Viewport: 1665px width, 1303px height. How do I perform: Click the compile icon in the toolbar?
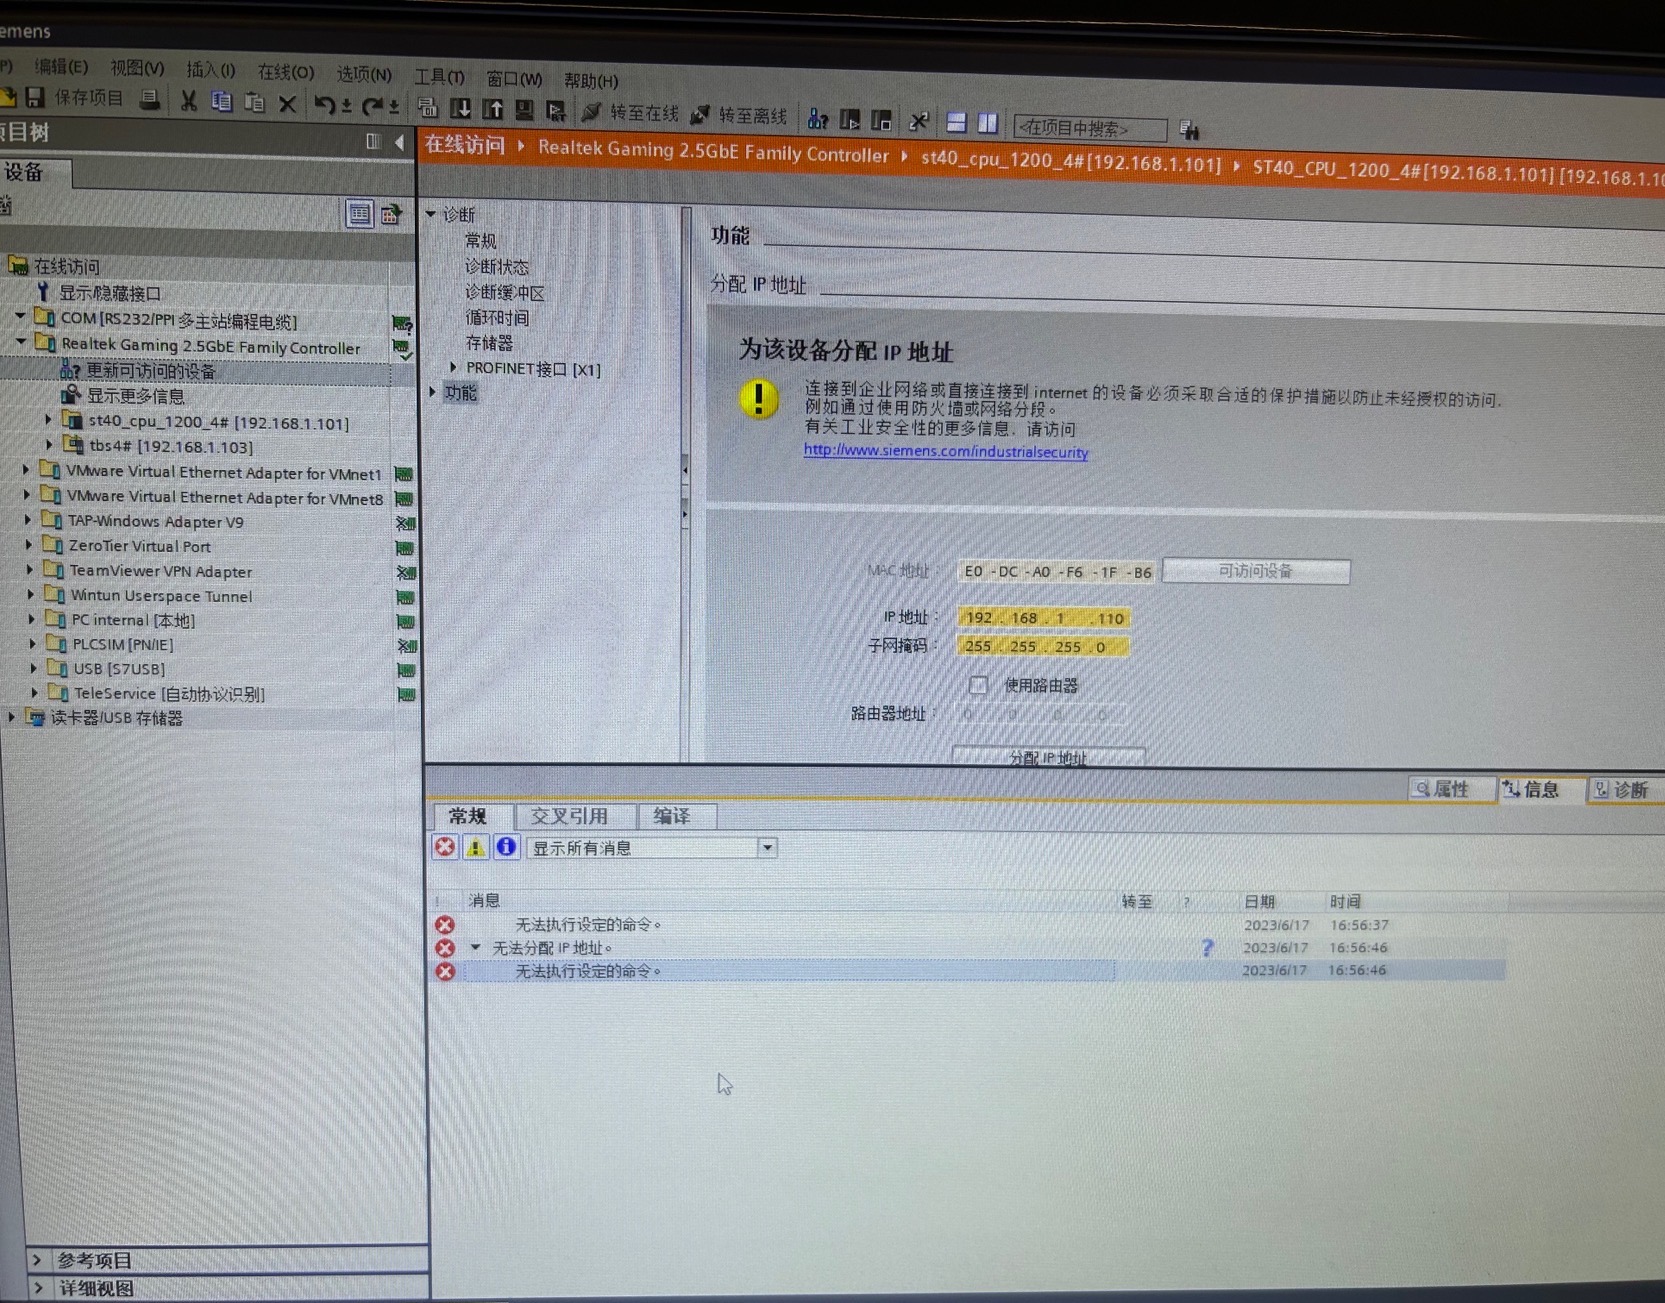(x=427, y=108)
